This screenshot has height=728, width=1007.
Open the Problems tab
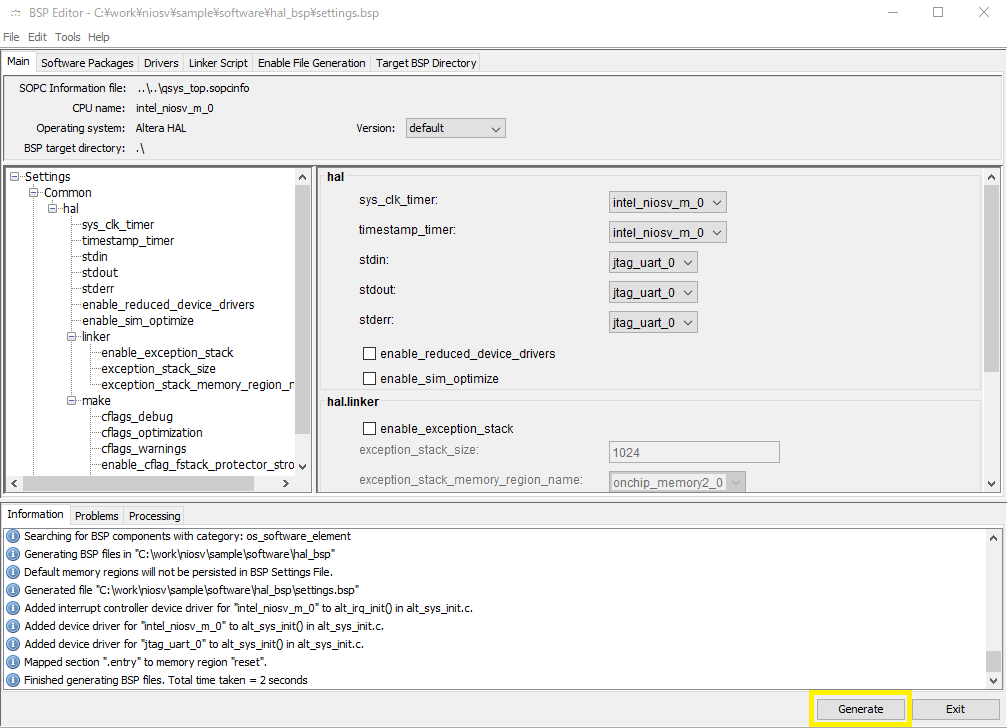96,515
